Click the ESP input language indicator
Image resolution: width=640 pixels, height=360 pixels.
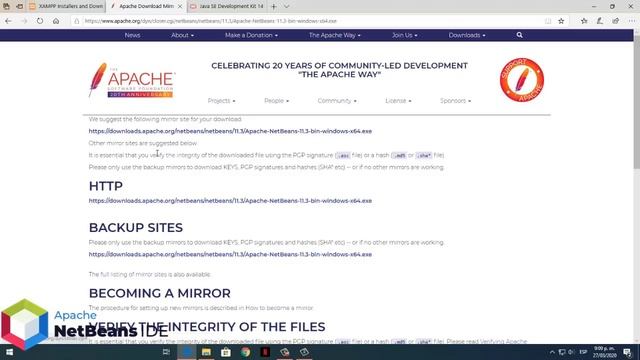click(583, 352)
